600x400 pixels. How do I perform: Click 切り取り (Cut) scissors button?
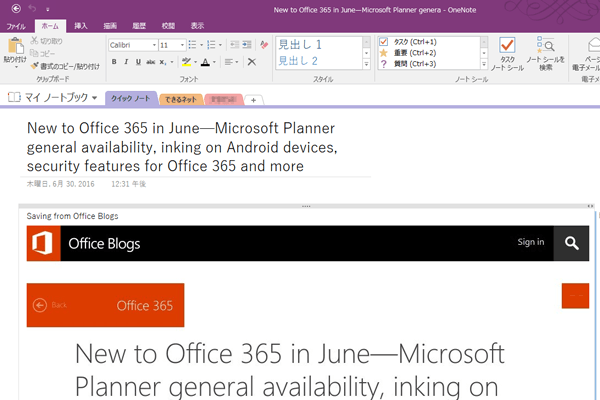click(47, 41)
